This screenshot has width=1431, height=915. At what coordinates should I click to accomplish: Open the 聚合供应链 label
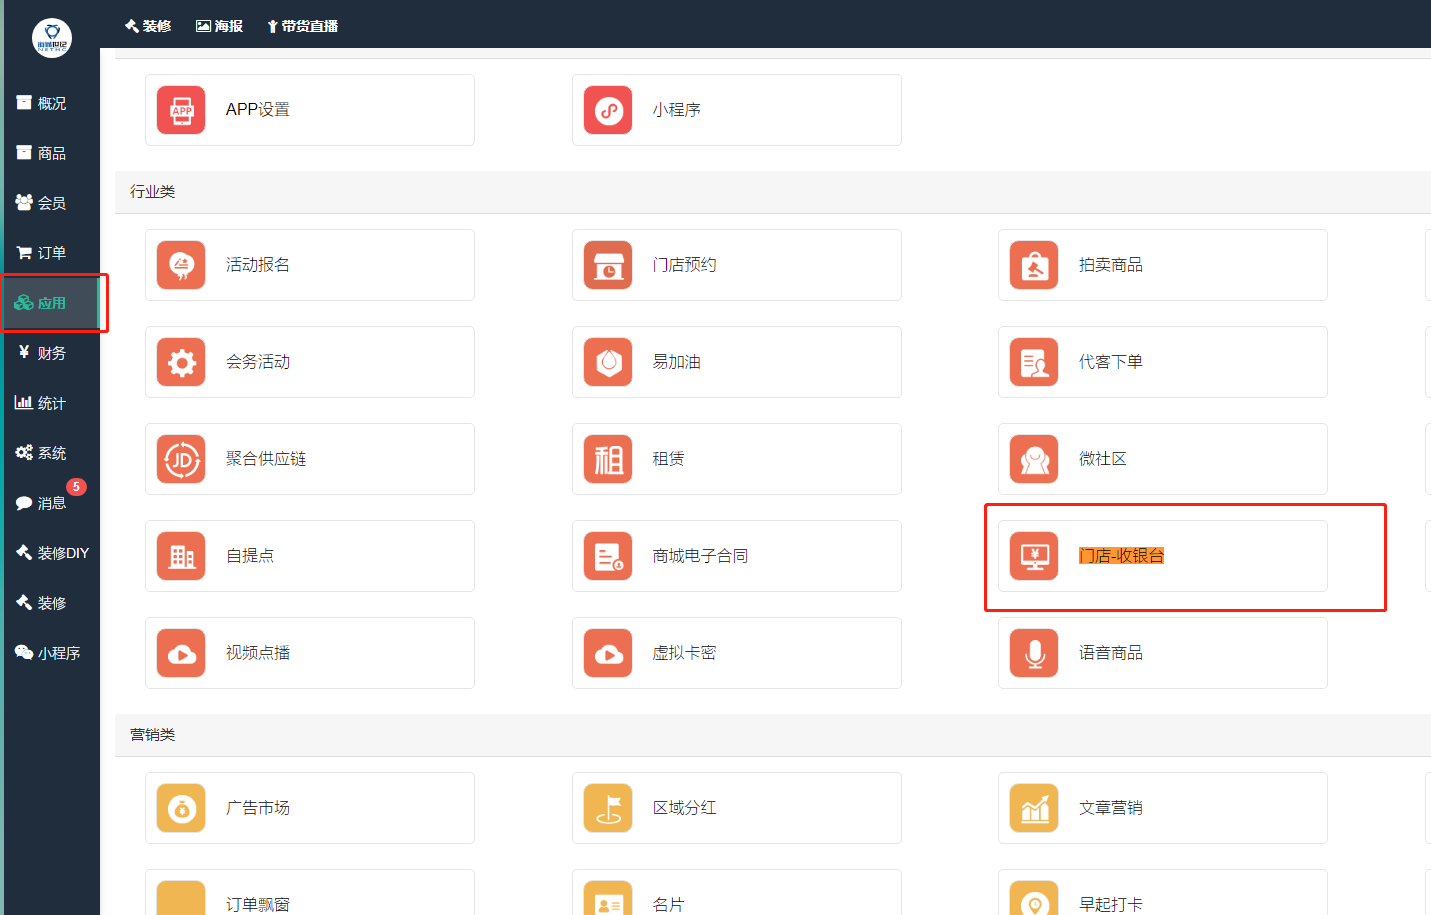(266, 459)
